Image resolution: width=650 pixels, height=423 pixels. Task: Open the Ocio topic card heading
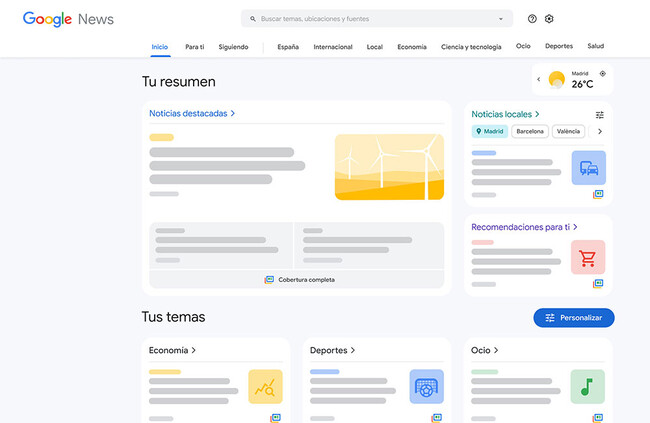point(485,350)
